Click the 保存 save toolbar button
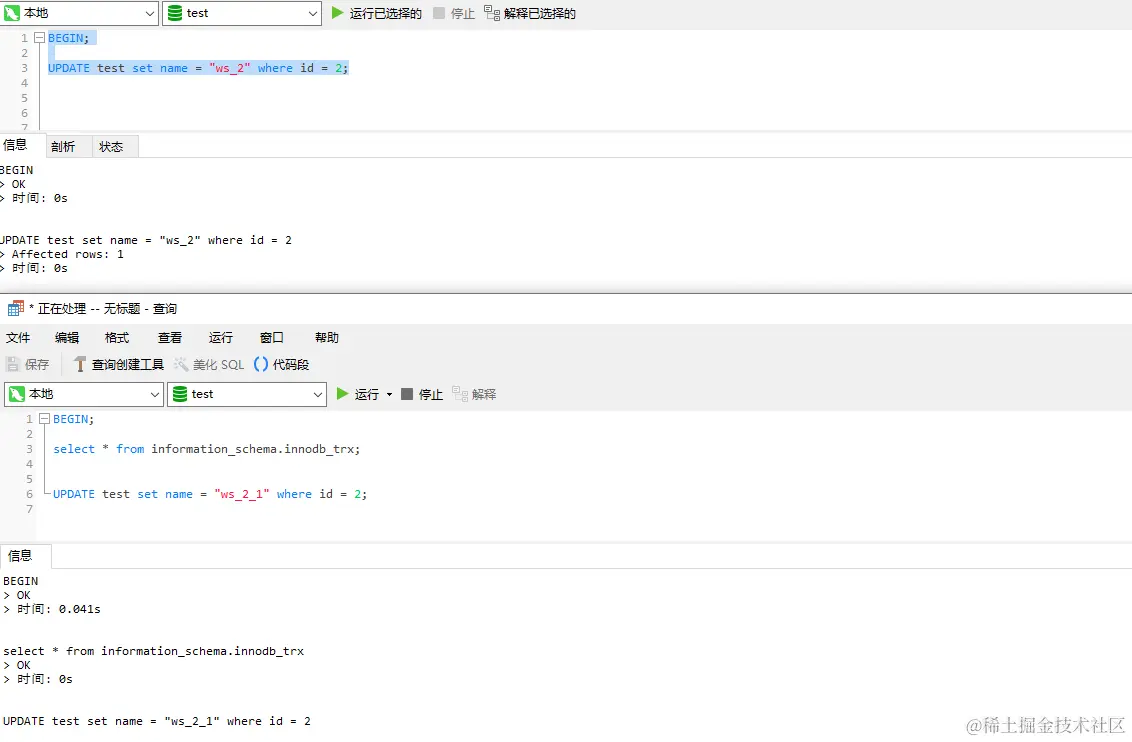Image resolution: width=1132 pixels, height=742 pixels. tap(28, 365)
